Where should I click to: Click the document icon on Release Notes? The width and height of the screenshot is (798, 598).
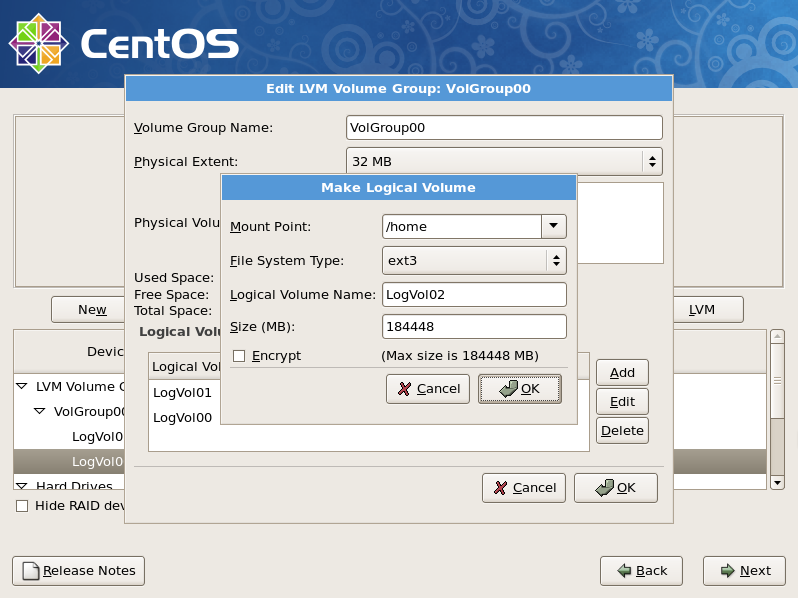[x=31, y=571]
